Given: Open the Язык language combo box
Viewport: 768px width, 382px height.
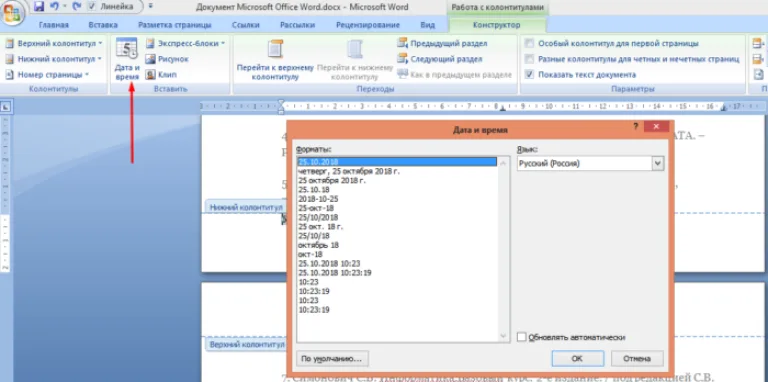Looking at the screenshot, I should pyautogui.click(x=590, y=164).
